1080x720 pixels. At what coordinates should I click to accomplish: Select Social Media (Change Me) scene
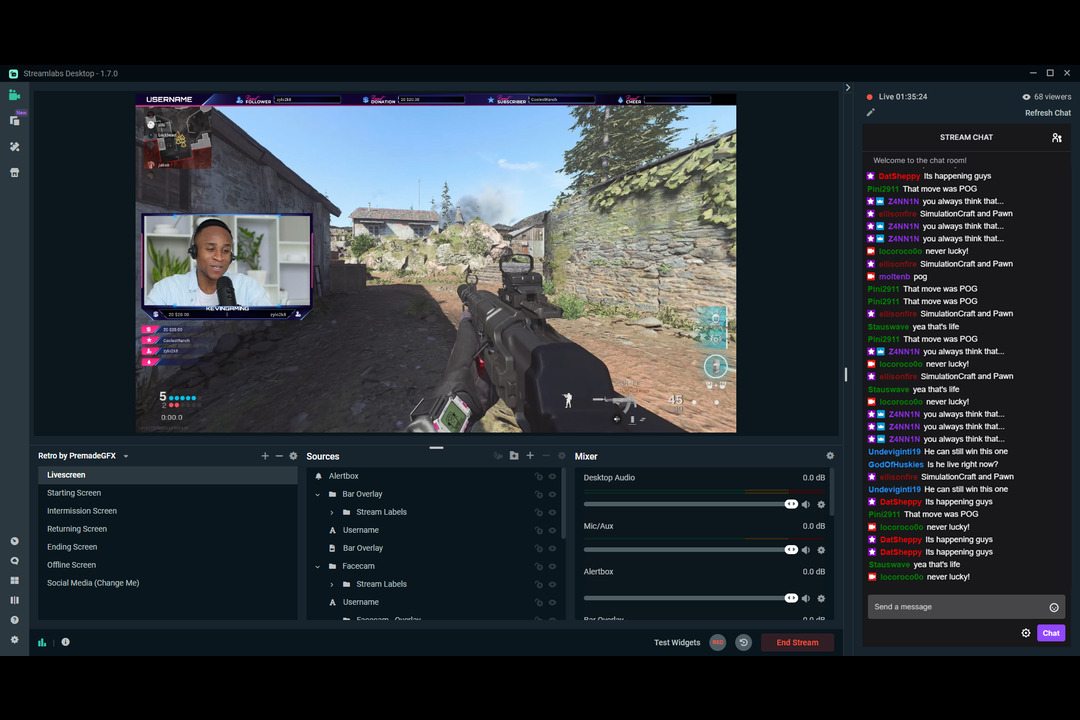point(167,582)
